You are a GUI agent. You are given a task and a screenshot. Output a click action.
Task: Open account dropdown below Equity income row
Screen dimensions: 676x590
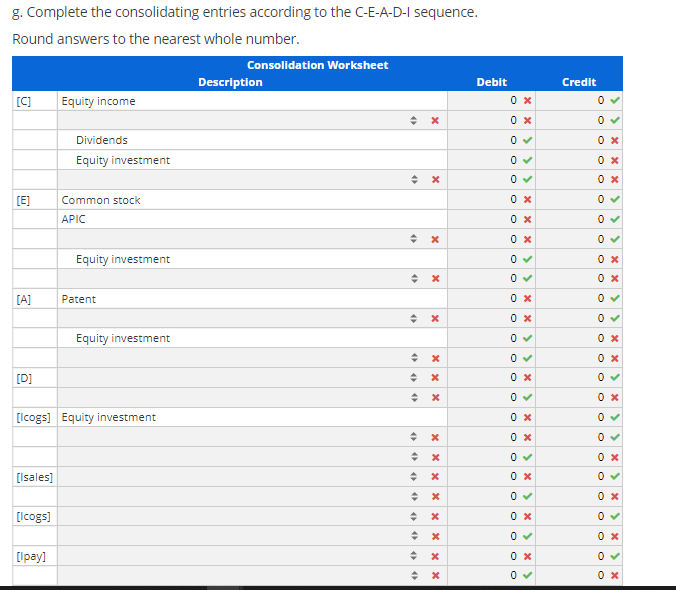coord(252,120)
